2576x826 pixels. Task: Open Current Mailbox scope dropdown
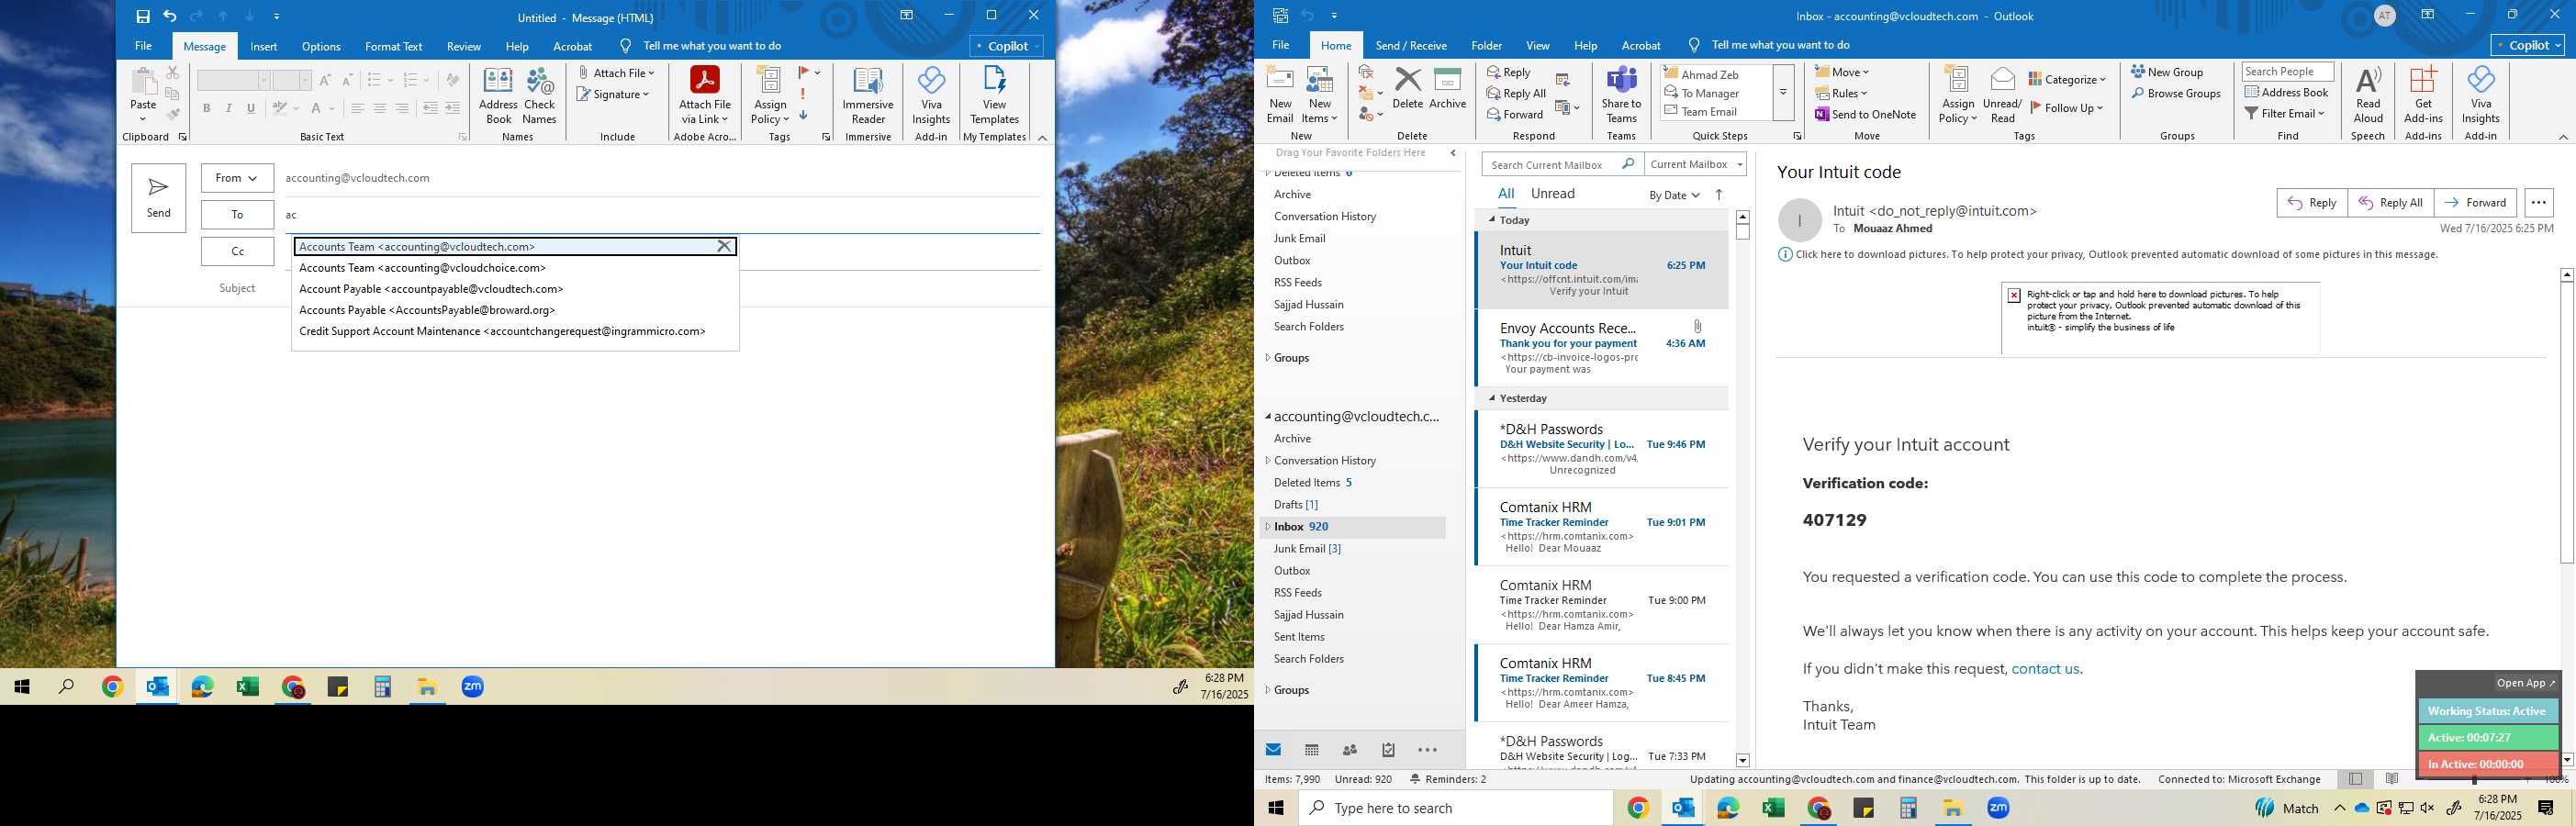tap(1697, 164)
